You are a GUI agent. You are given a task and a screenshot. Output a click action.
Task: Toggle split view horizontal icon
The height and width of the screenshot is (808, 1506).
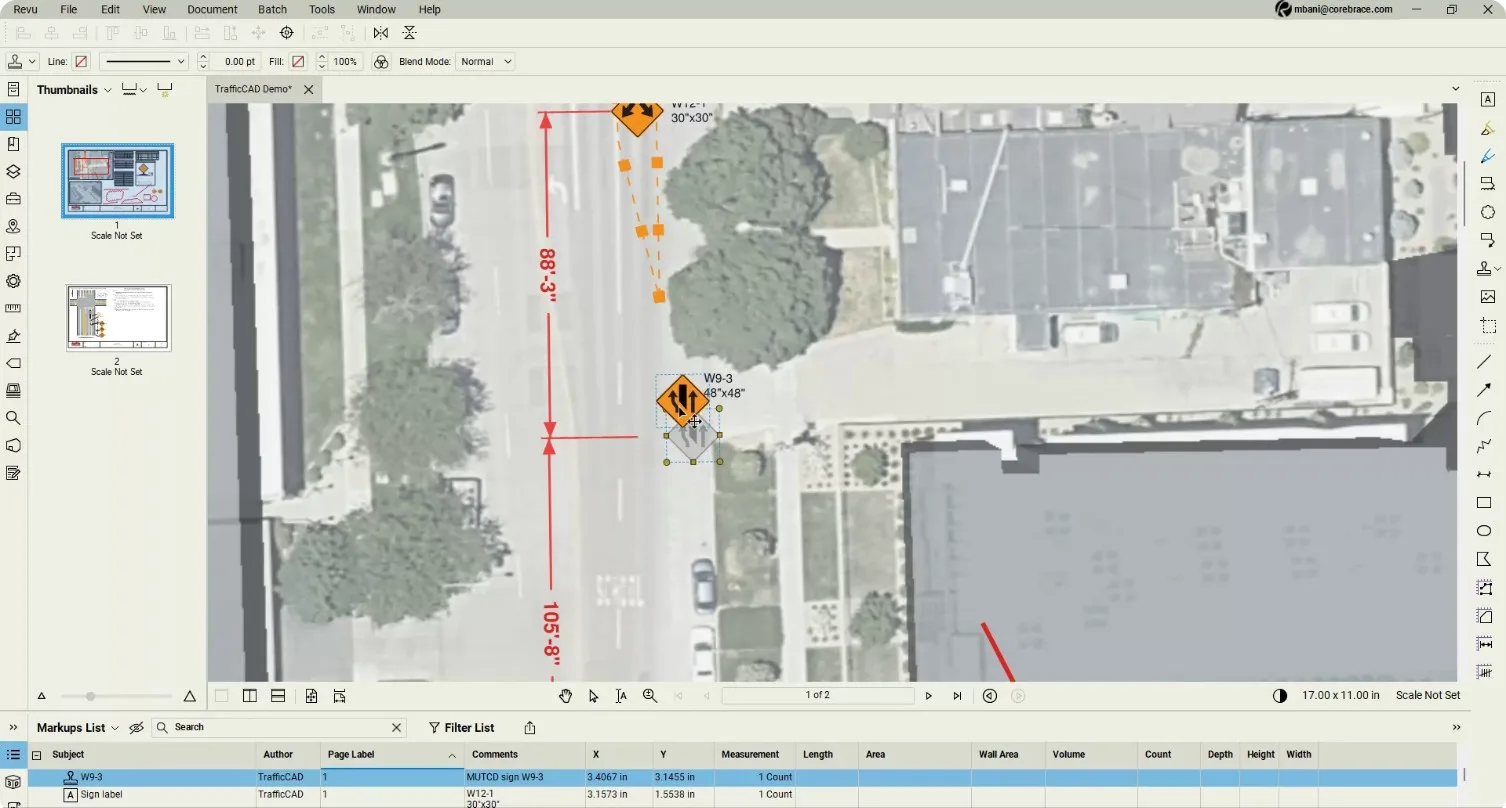coord(278,696)
